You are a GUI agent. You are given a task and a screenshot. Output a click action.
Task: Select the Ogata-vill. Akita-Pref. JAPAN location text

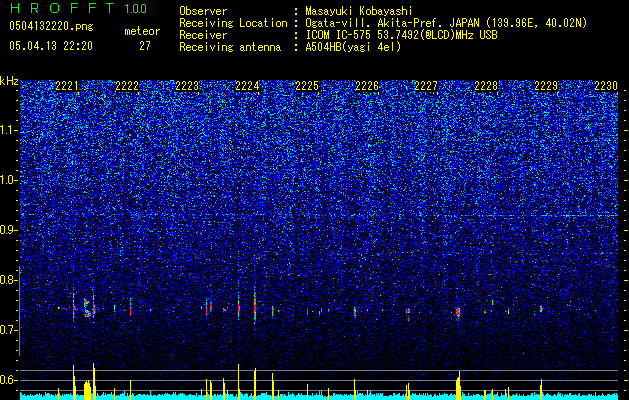446,23
